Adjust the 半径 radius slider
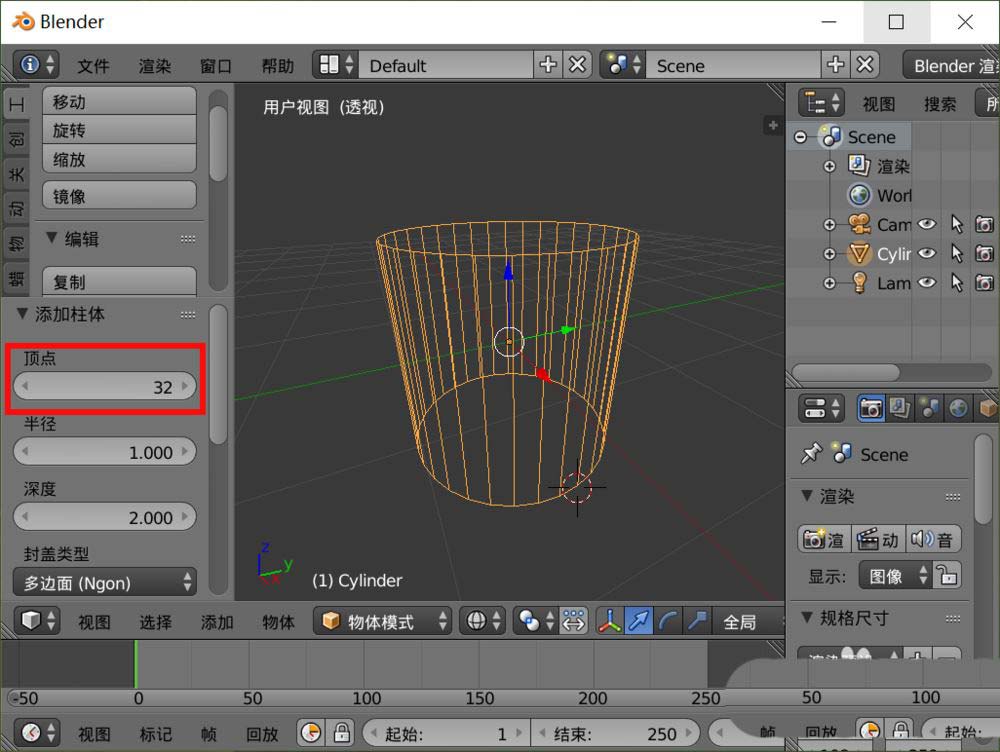This screenshot has width=1000, height=752. click(x=104, y=452)
